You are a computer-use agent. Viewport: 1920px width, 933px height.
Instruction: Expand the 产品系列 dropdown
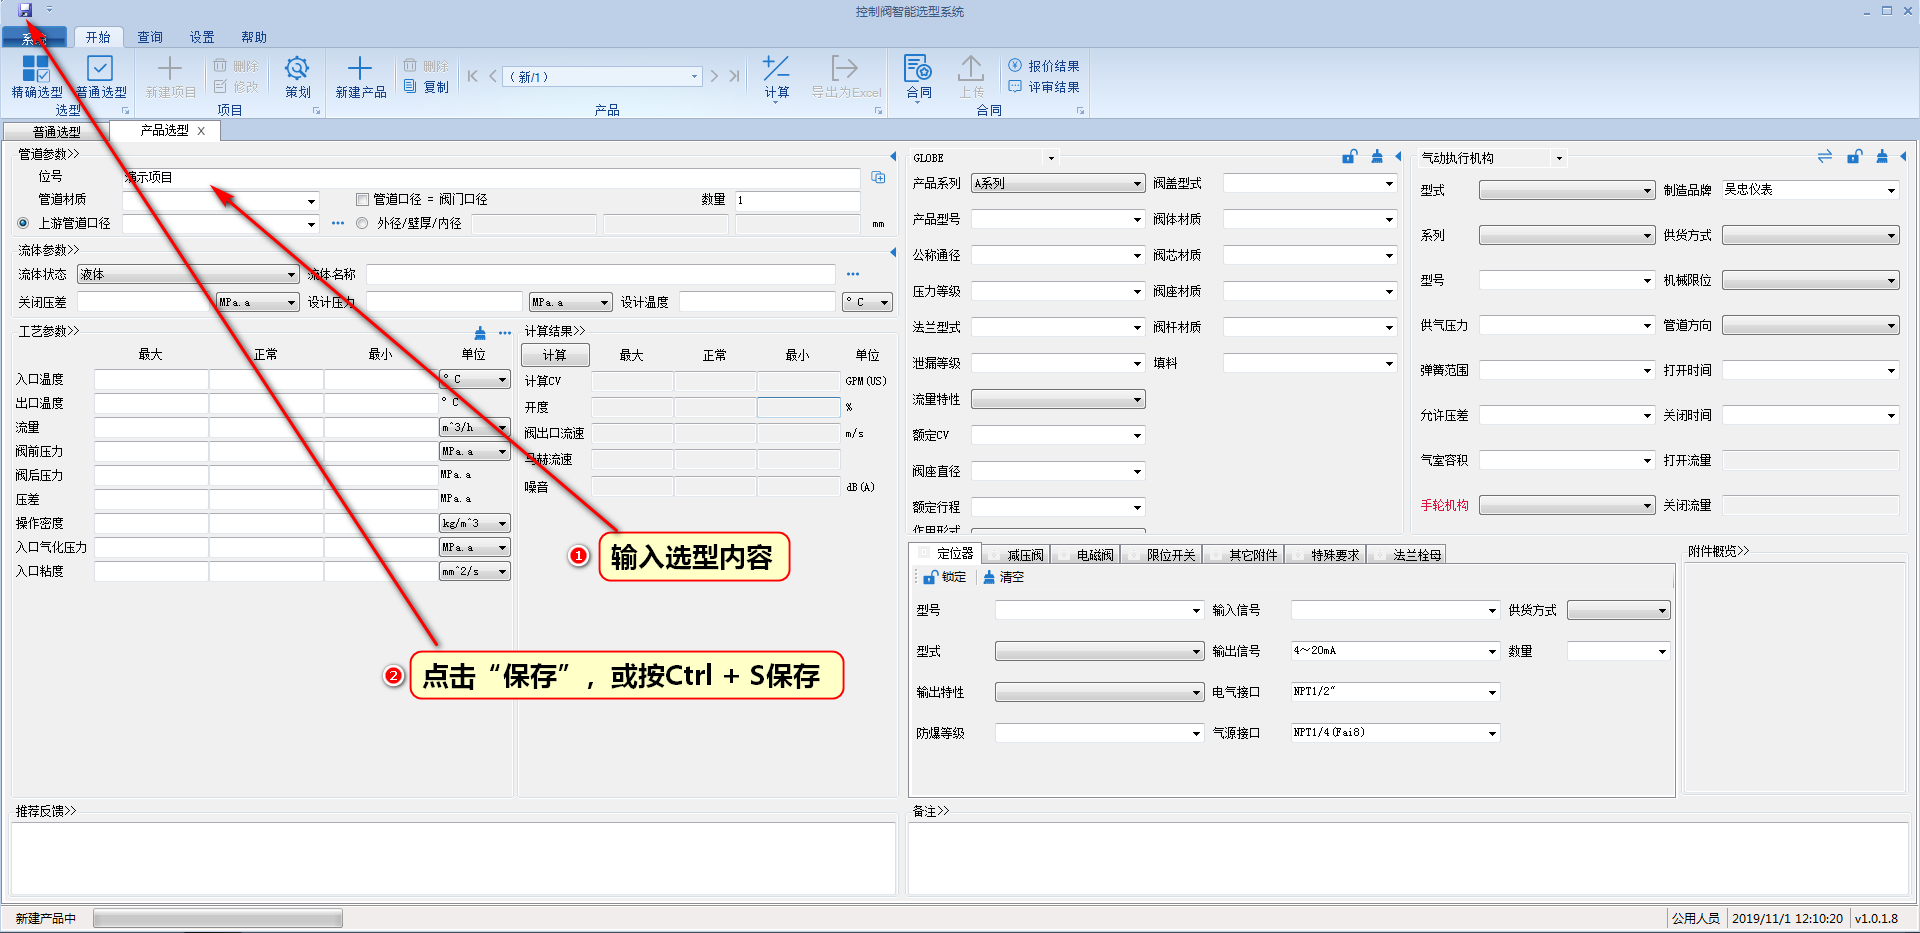coord(1137,184)
